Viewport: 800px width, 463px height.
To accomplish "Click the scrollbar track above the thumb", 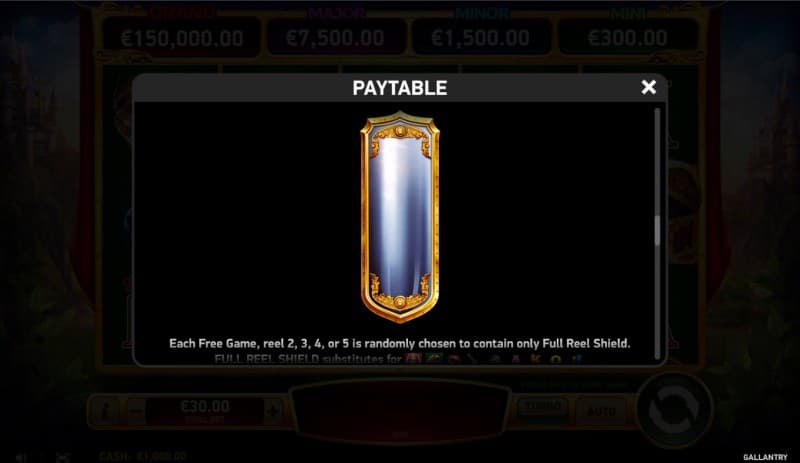I will (657, 162).
